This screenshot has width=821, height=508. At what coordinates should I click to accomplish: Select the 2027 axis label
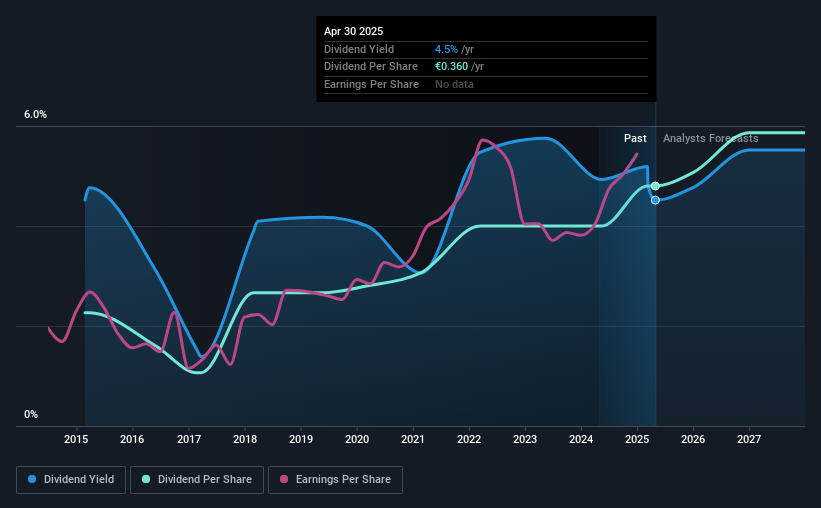coord(749,439)
